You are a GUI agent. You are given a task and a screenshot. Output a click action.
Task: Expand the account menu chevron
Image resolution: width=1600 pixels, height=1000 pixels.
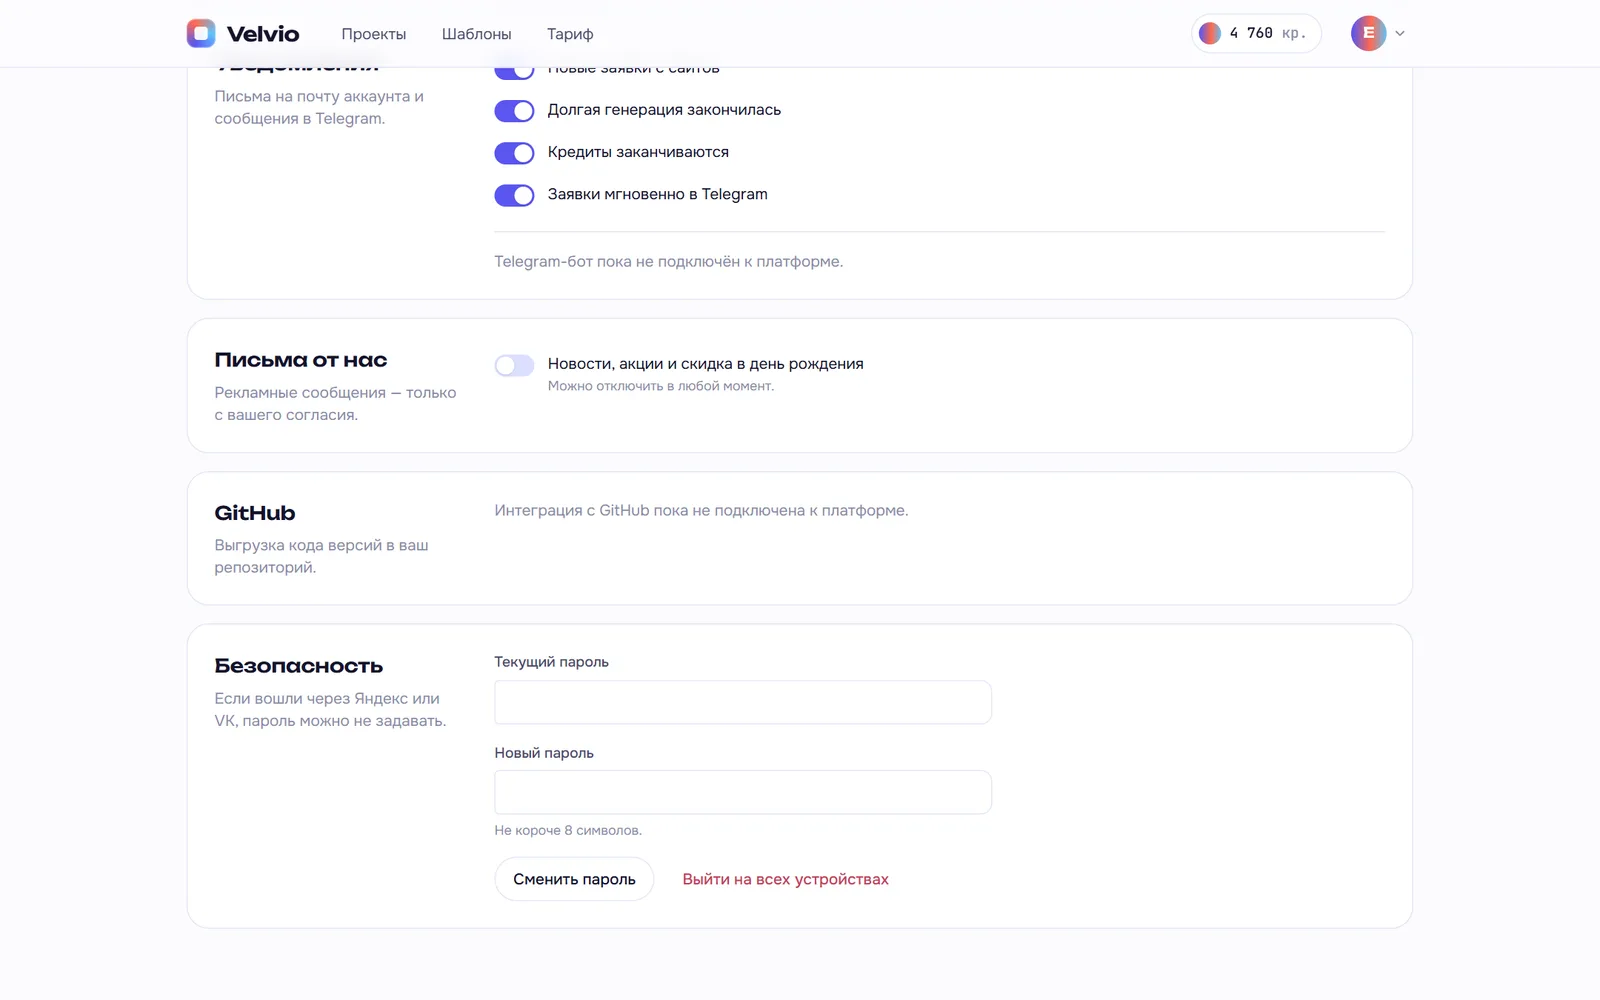(x=1400, y=33)
